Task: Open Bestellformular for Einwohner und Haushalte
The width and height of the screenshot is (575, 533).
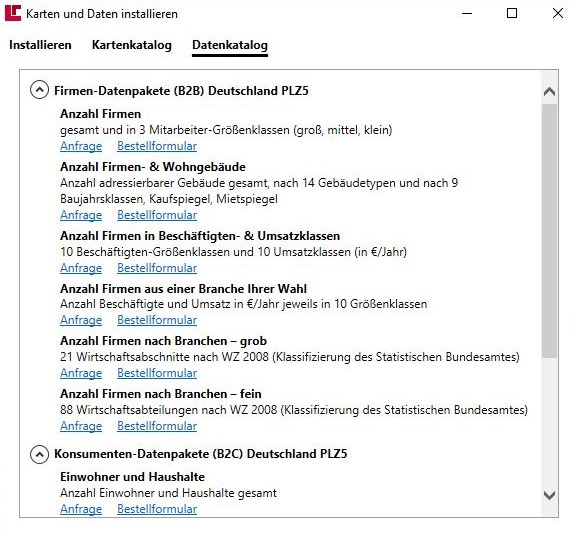Action: 157,509
